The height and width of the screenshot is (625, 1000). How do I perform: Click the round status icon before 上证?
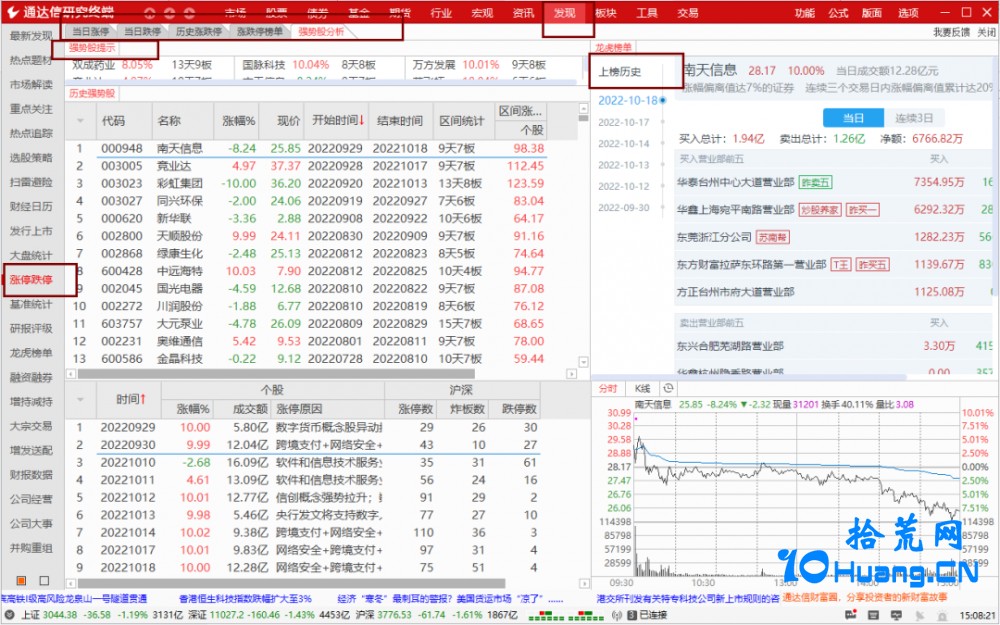point(10,615)
